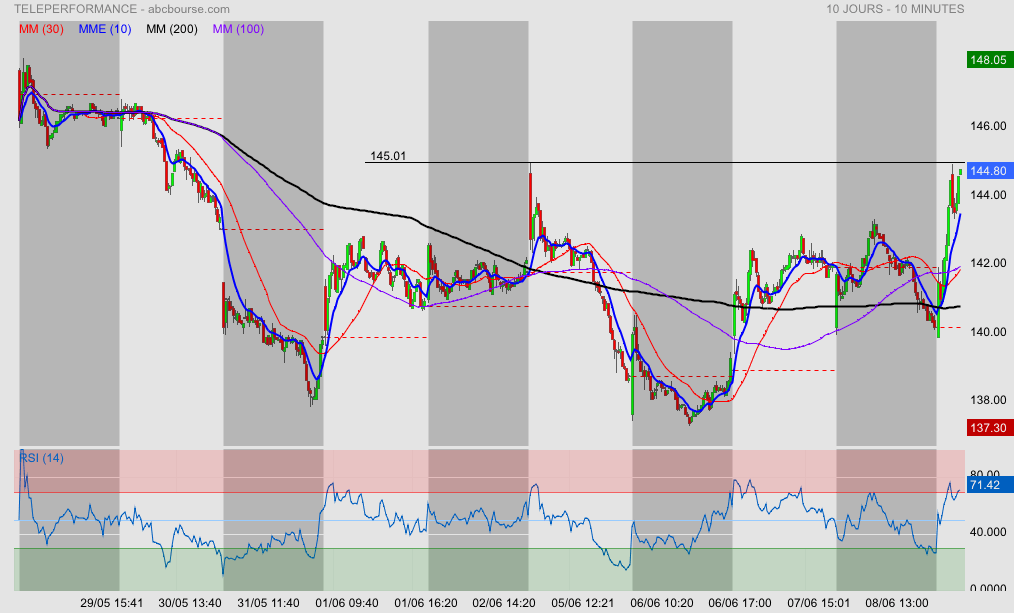
Task: Click the 01/06 16:20 time axis label
Action: (x=426, y=603)
